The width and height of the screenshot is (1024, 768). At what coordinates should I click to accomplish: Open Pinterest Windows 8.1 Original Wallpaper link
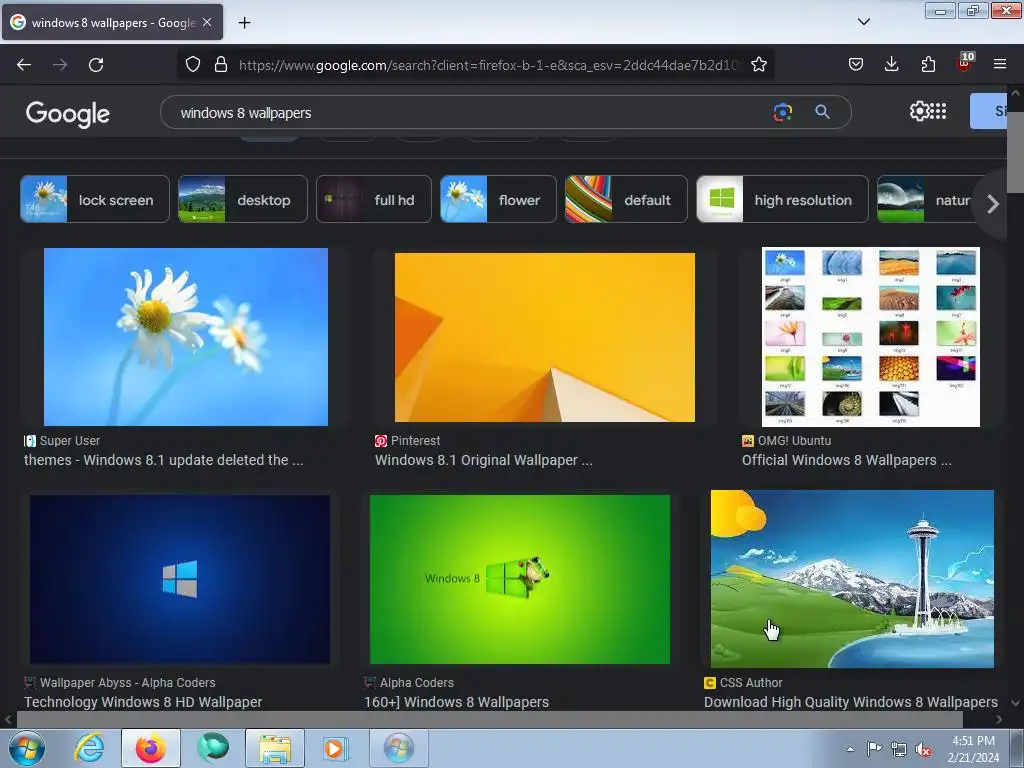484,460
